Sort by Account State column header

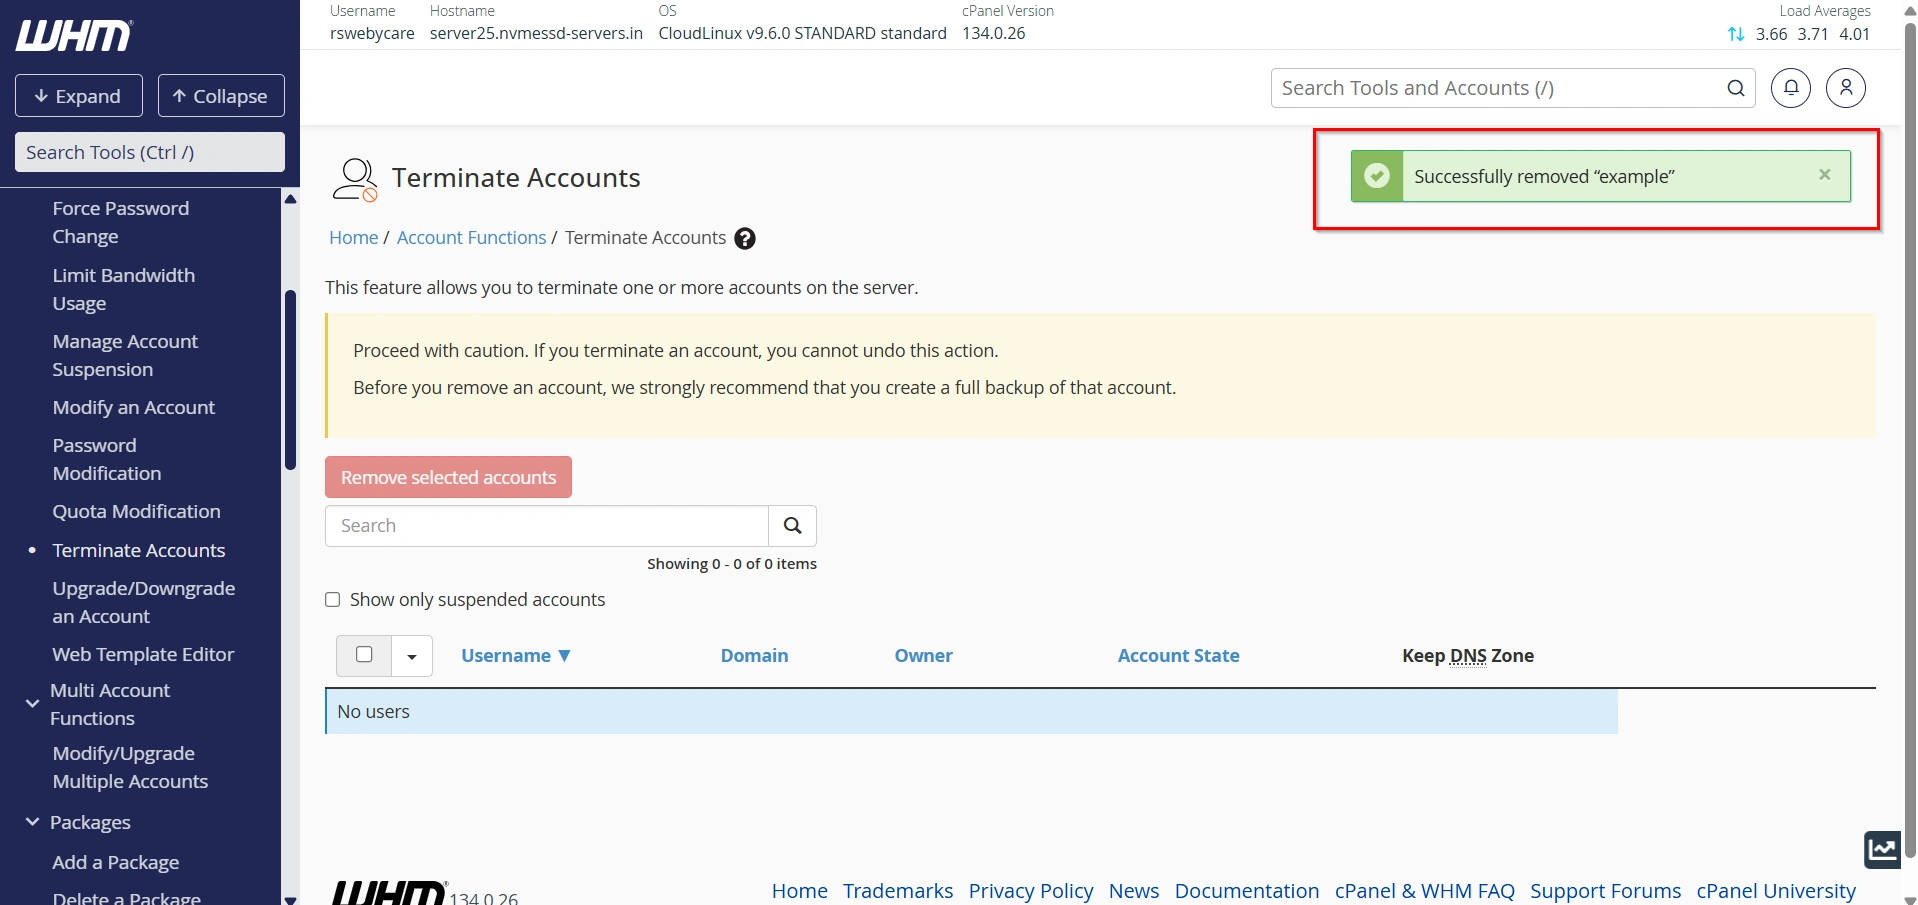1178,656
